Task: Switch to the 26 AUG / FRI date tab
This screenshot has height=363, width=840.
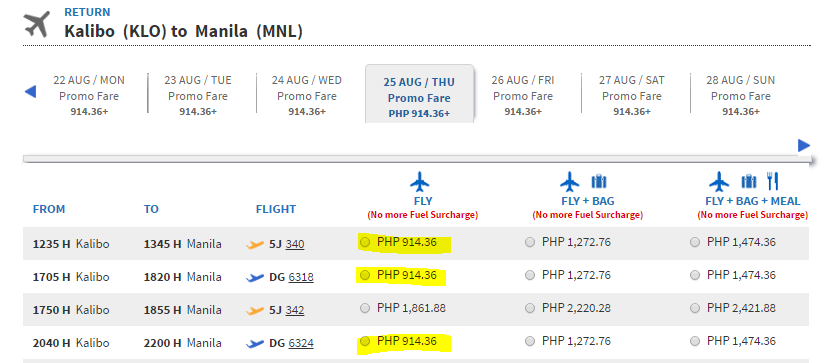Action: (x=523, y=95)
